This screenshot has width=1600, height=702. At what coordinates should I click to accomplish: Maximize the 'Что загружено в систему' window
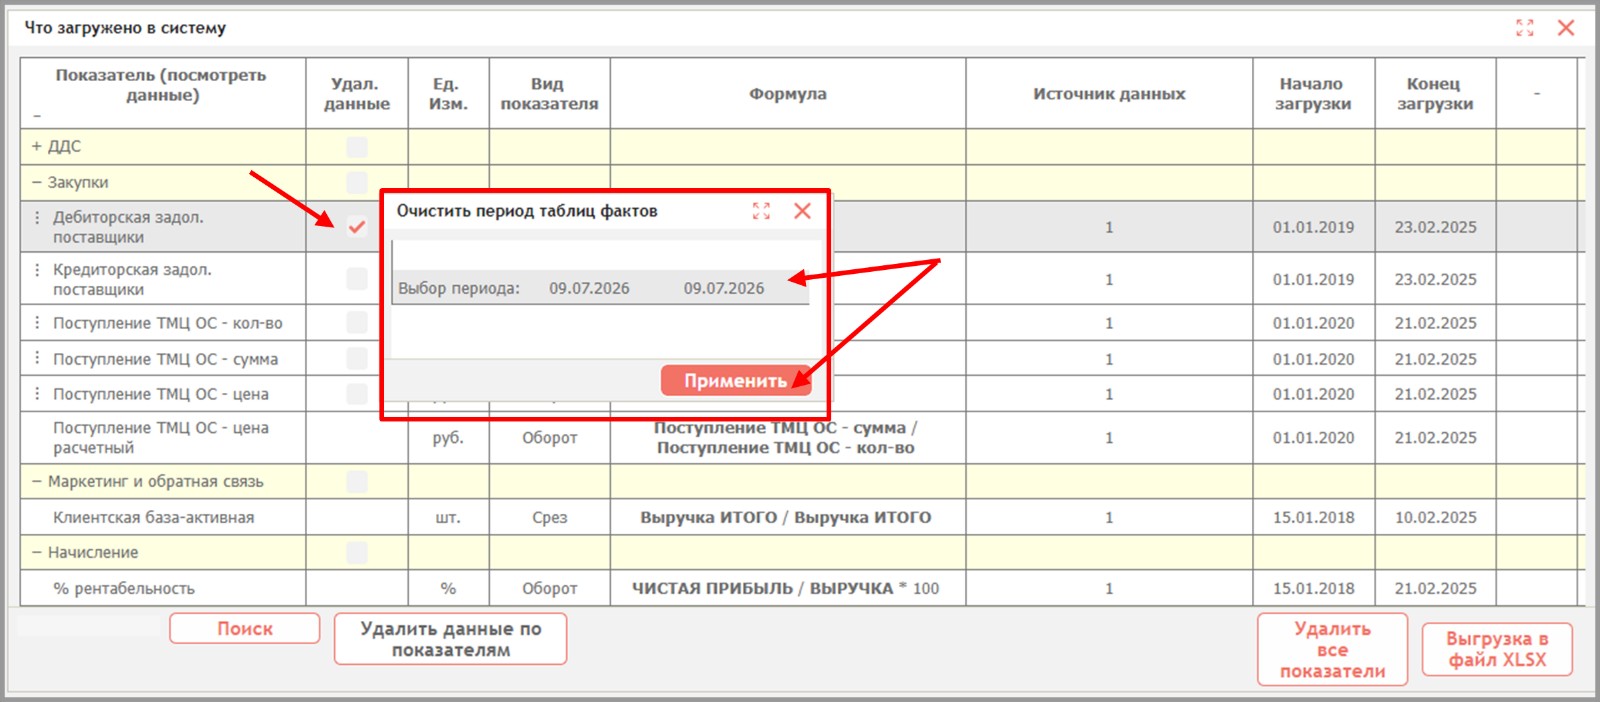[x=1524, y=28]
